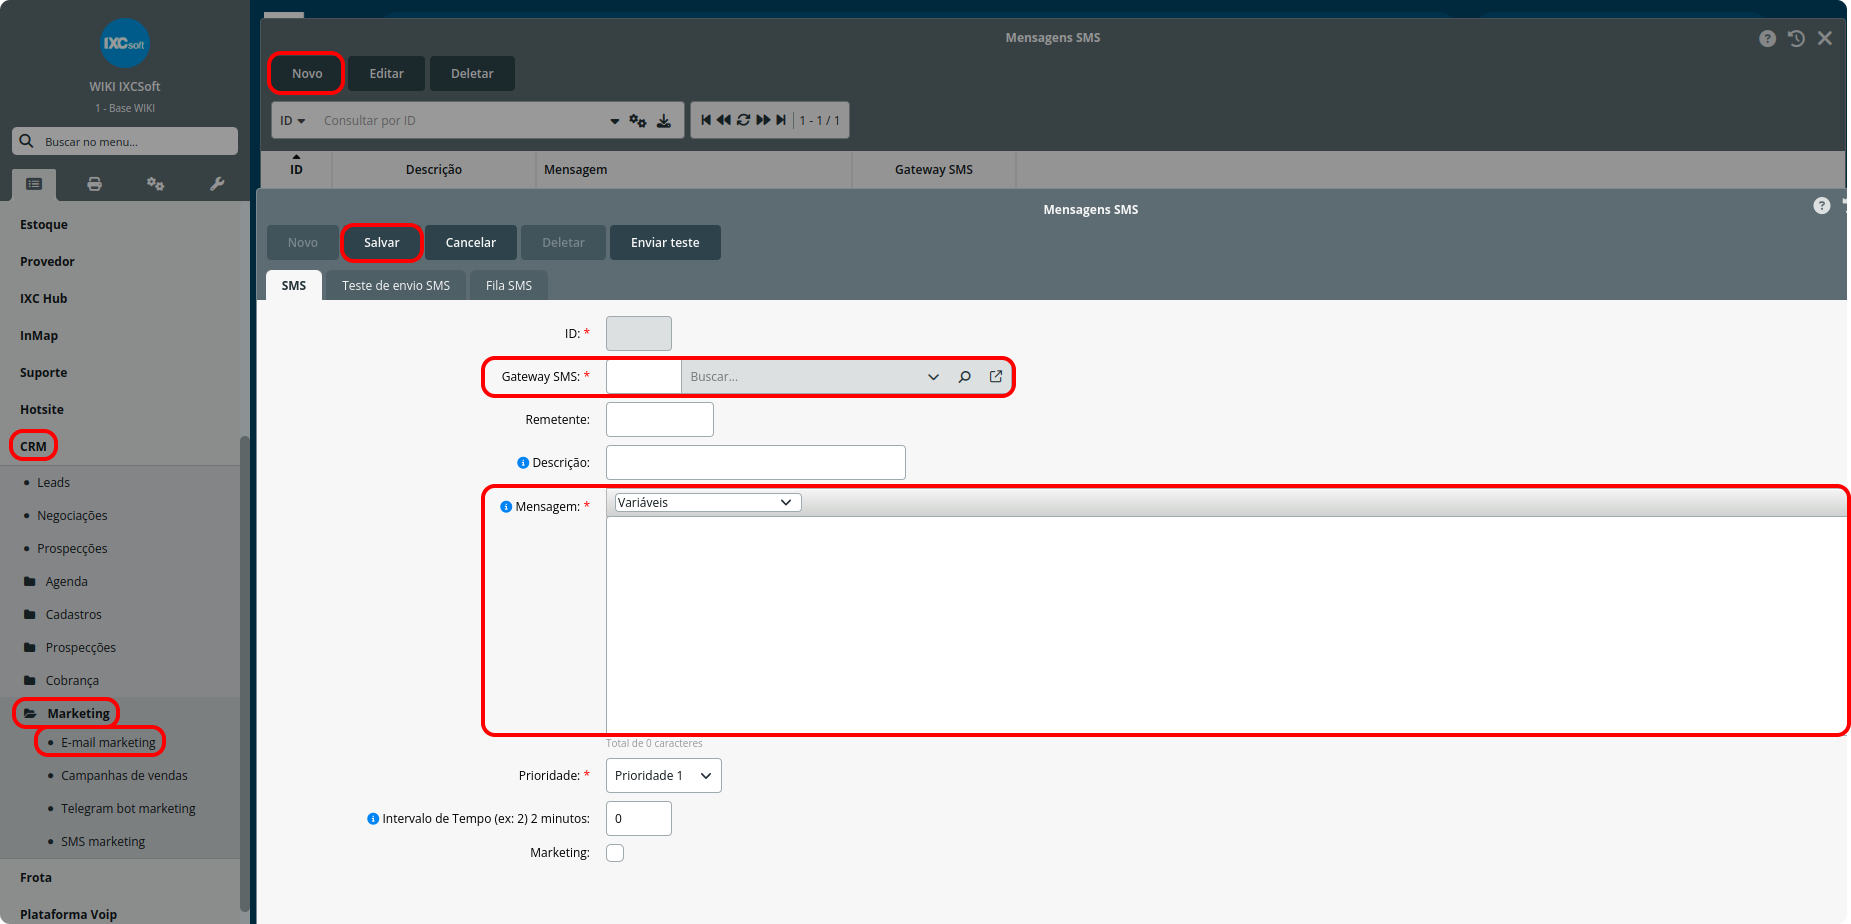Click Editar button in list window

[387, 74]
